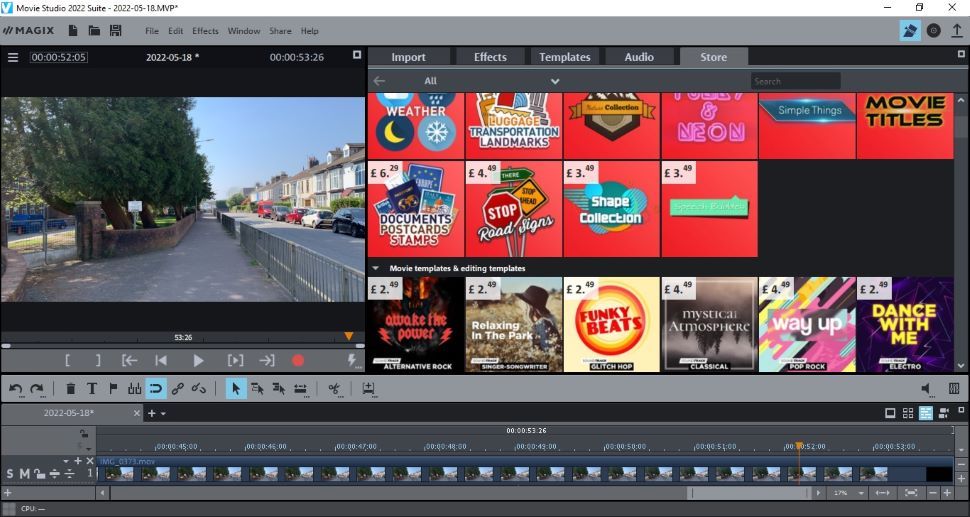This screenshot has height=517, width=970.
Task: Switch to the Audio tab
Action: point(639,57)
